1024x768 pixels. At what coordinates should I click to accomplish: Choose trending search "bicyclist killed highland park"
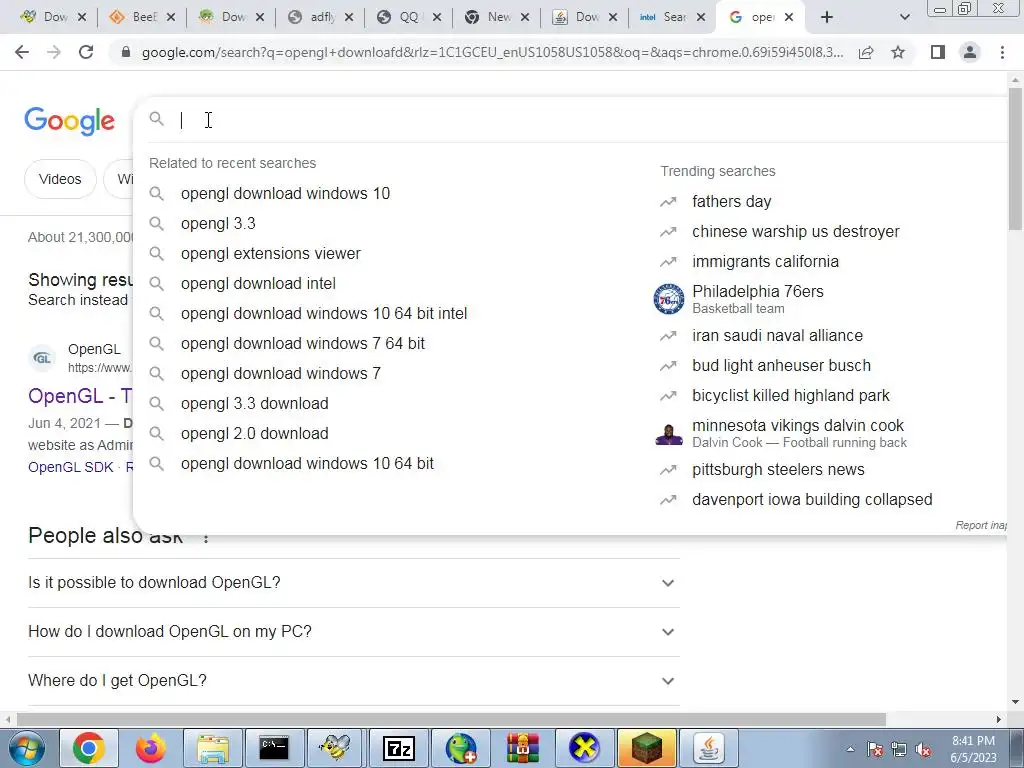791,396
